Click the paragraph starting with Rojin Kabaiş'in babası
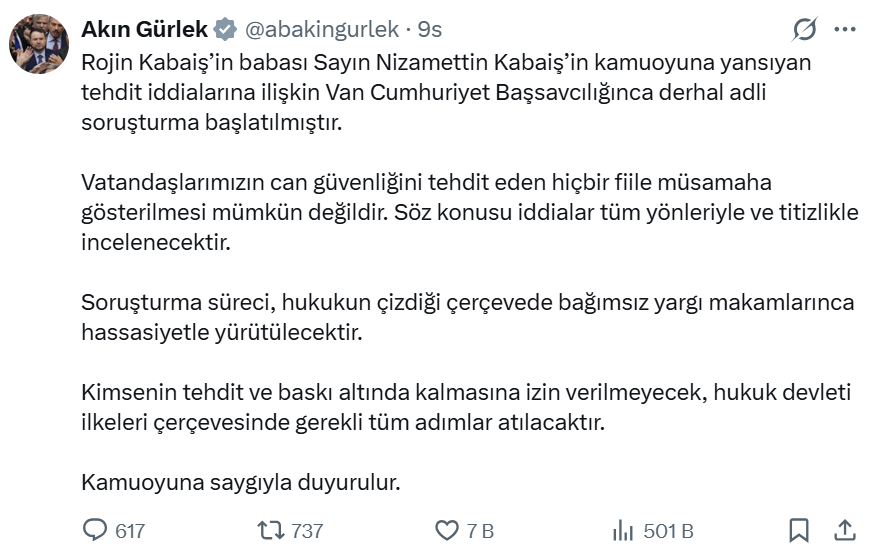 pos(440,92)
